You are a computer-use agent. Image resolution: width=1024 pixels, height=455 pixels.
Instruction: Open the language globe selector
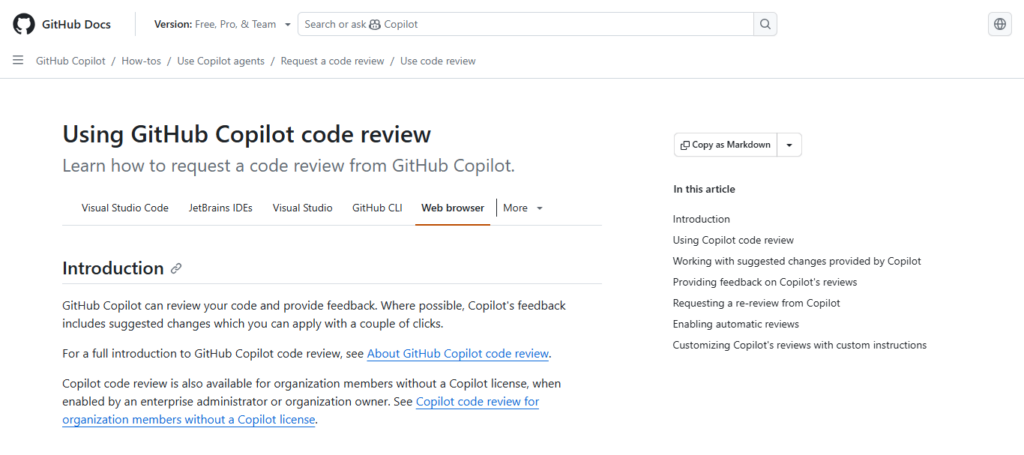point(1000,24)
